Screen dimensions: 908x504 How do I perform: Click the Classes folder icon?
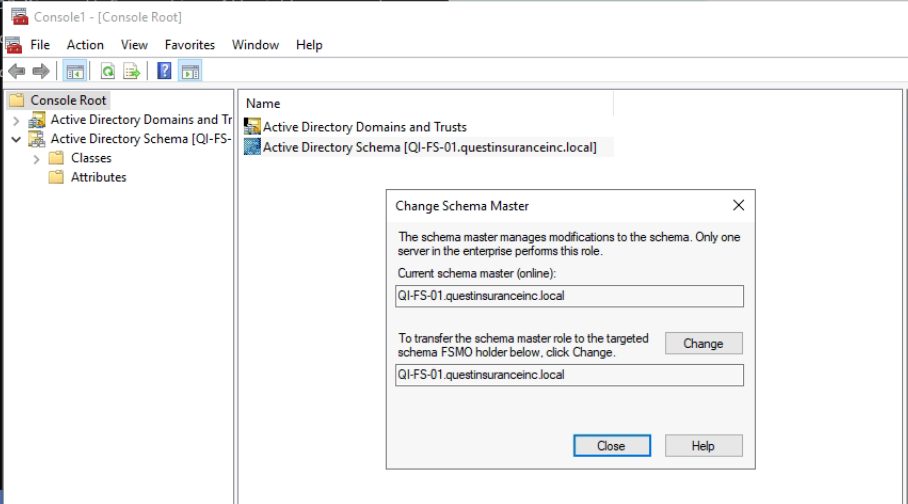(x=56, y=158)
